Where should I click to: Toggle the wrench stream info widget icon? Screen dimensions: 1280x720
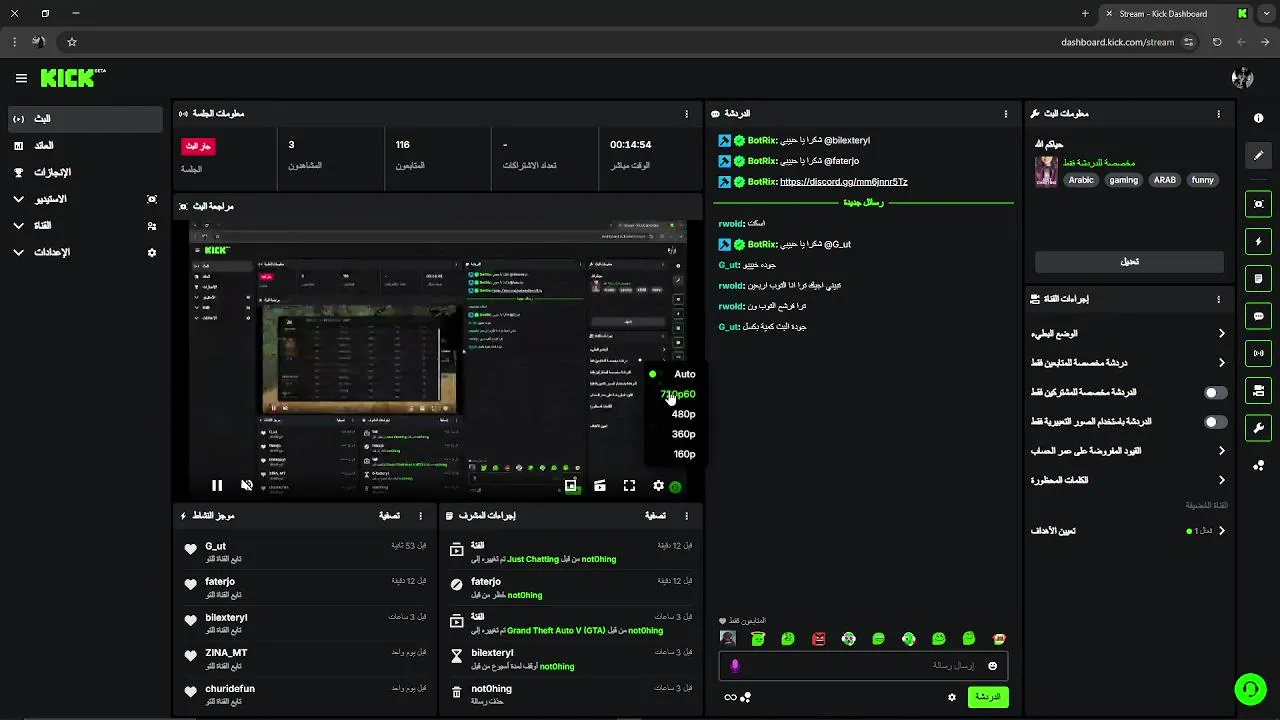point(1258,428)
